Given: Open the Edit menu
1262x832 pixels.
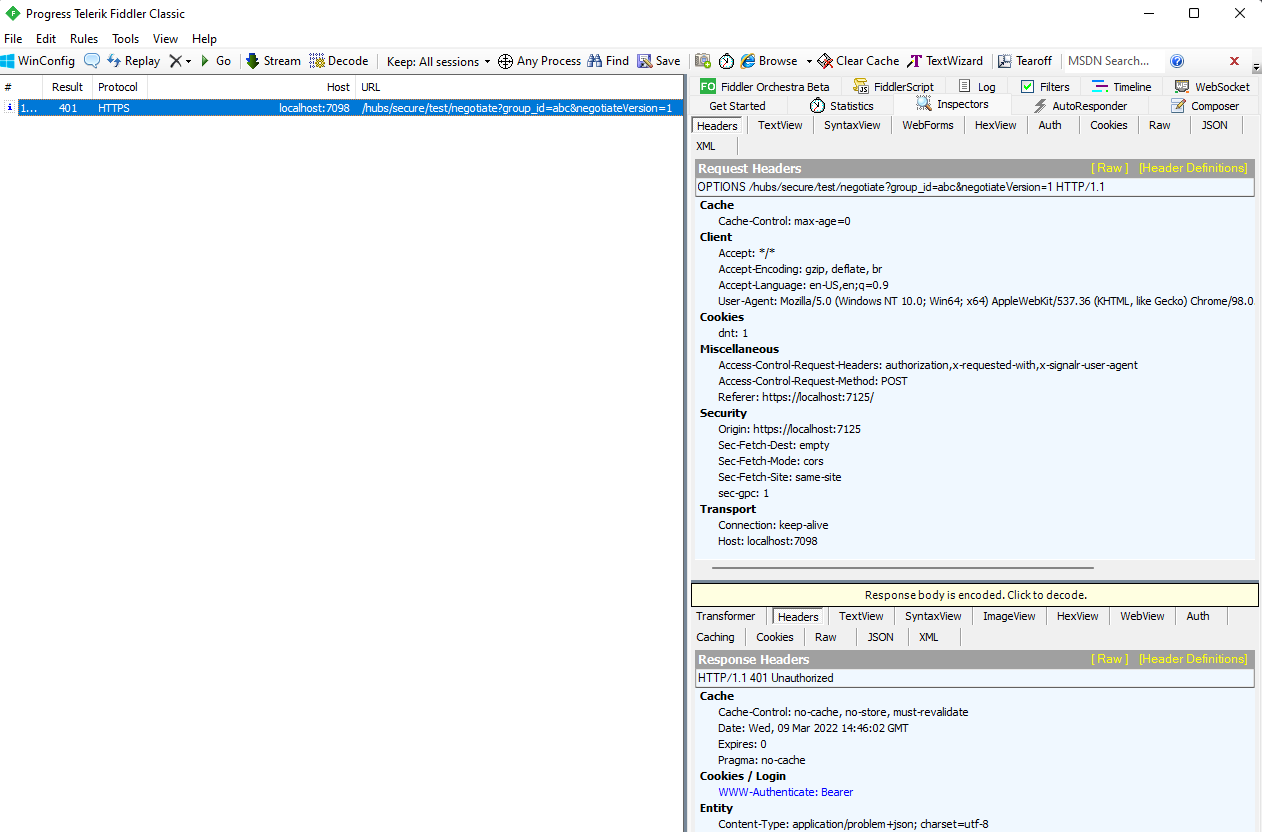Looking at the screenshot, I should coord(46,39).
